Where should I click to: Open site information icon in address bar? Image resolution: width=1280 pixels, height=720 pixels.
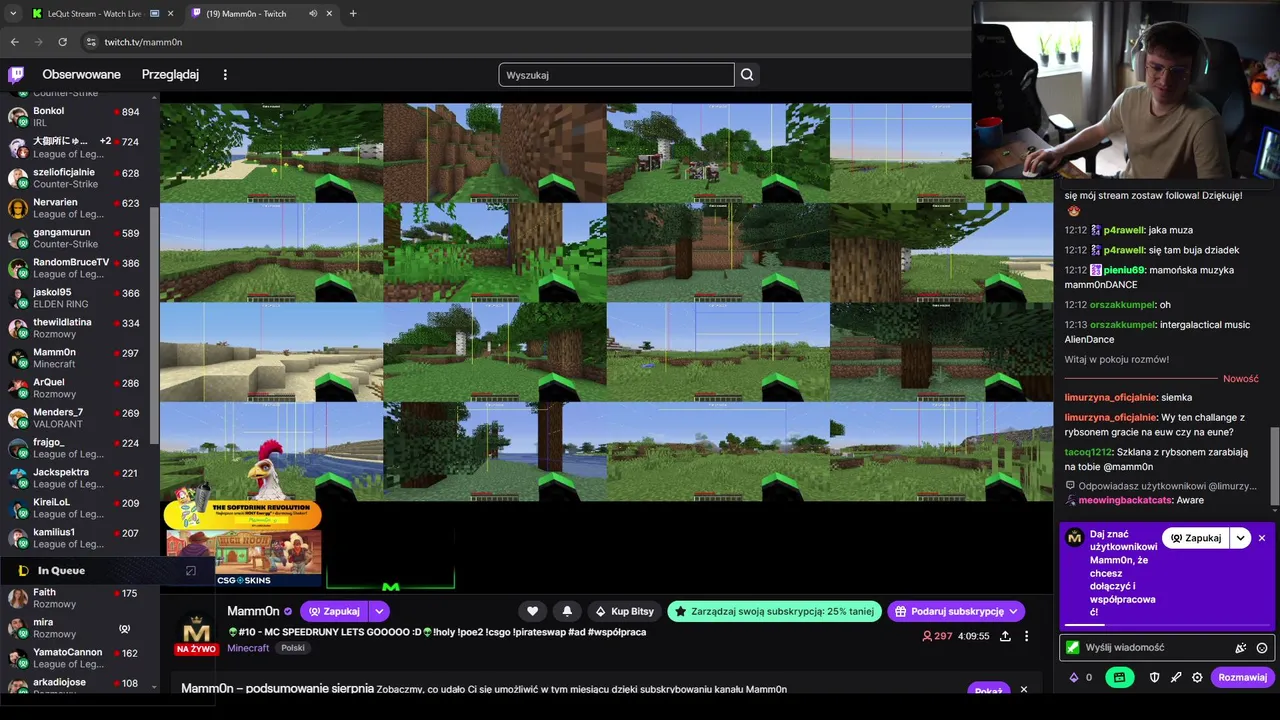(91, 42)
